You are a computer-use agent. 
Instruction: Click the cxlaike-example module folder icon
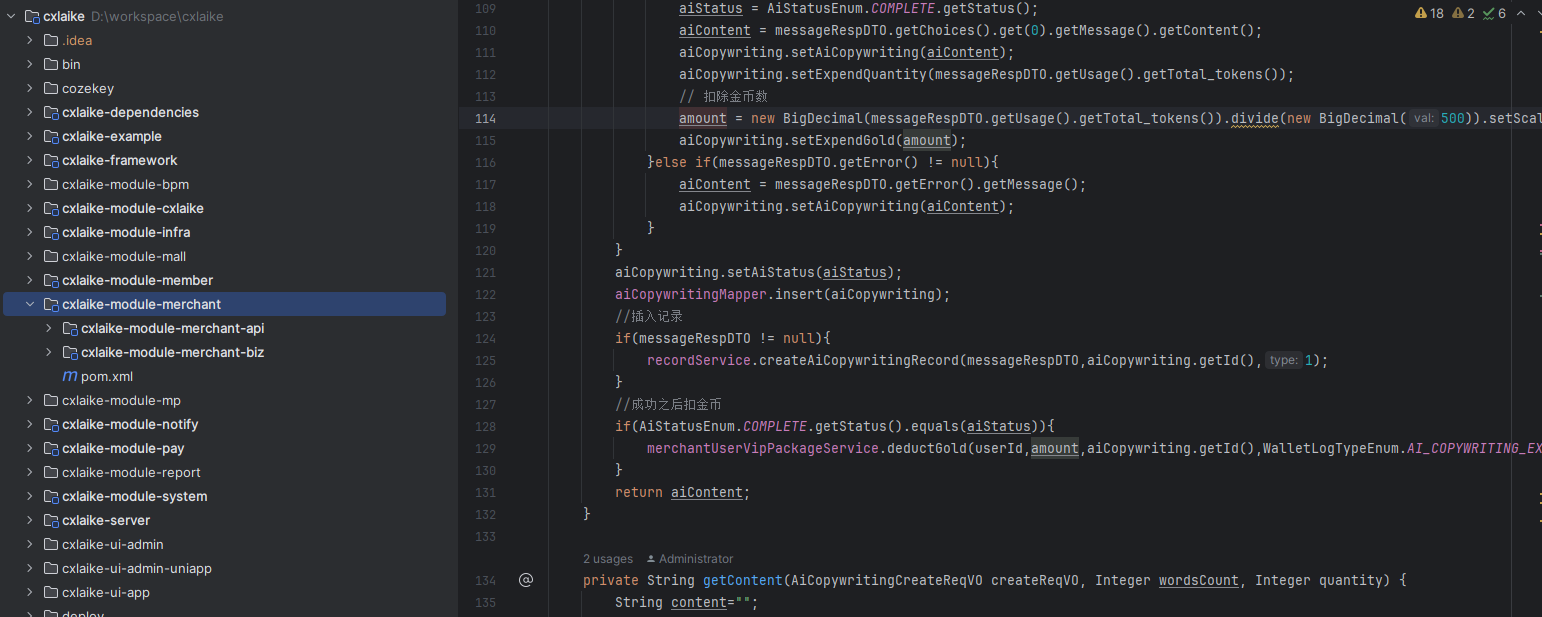pyautogui.click(x=51, y=136)
